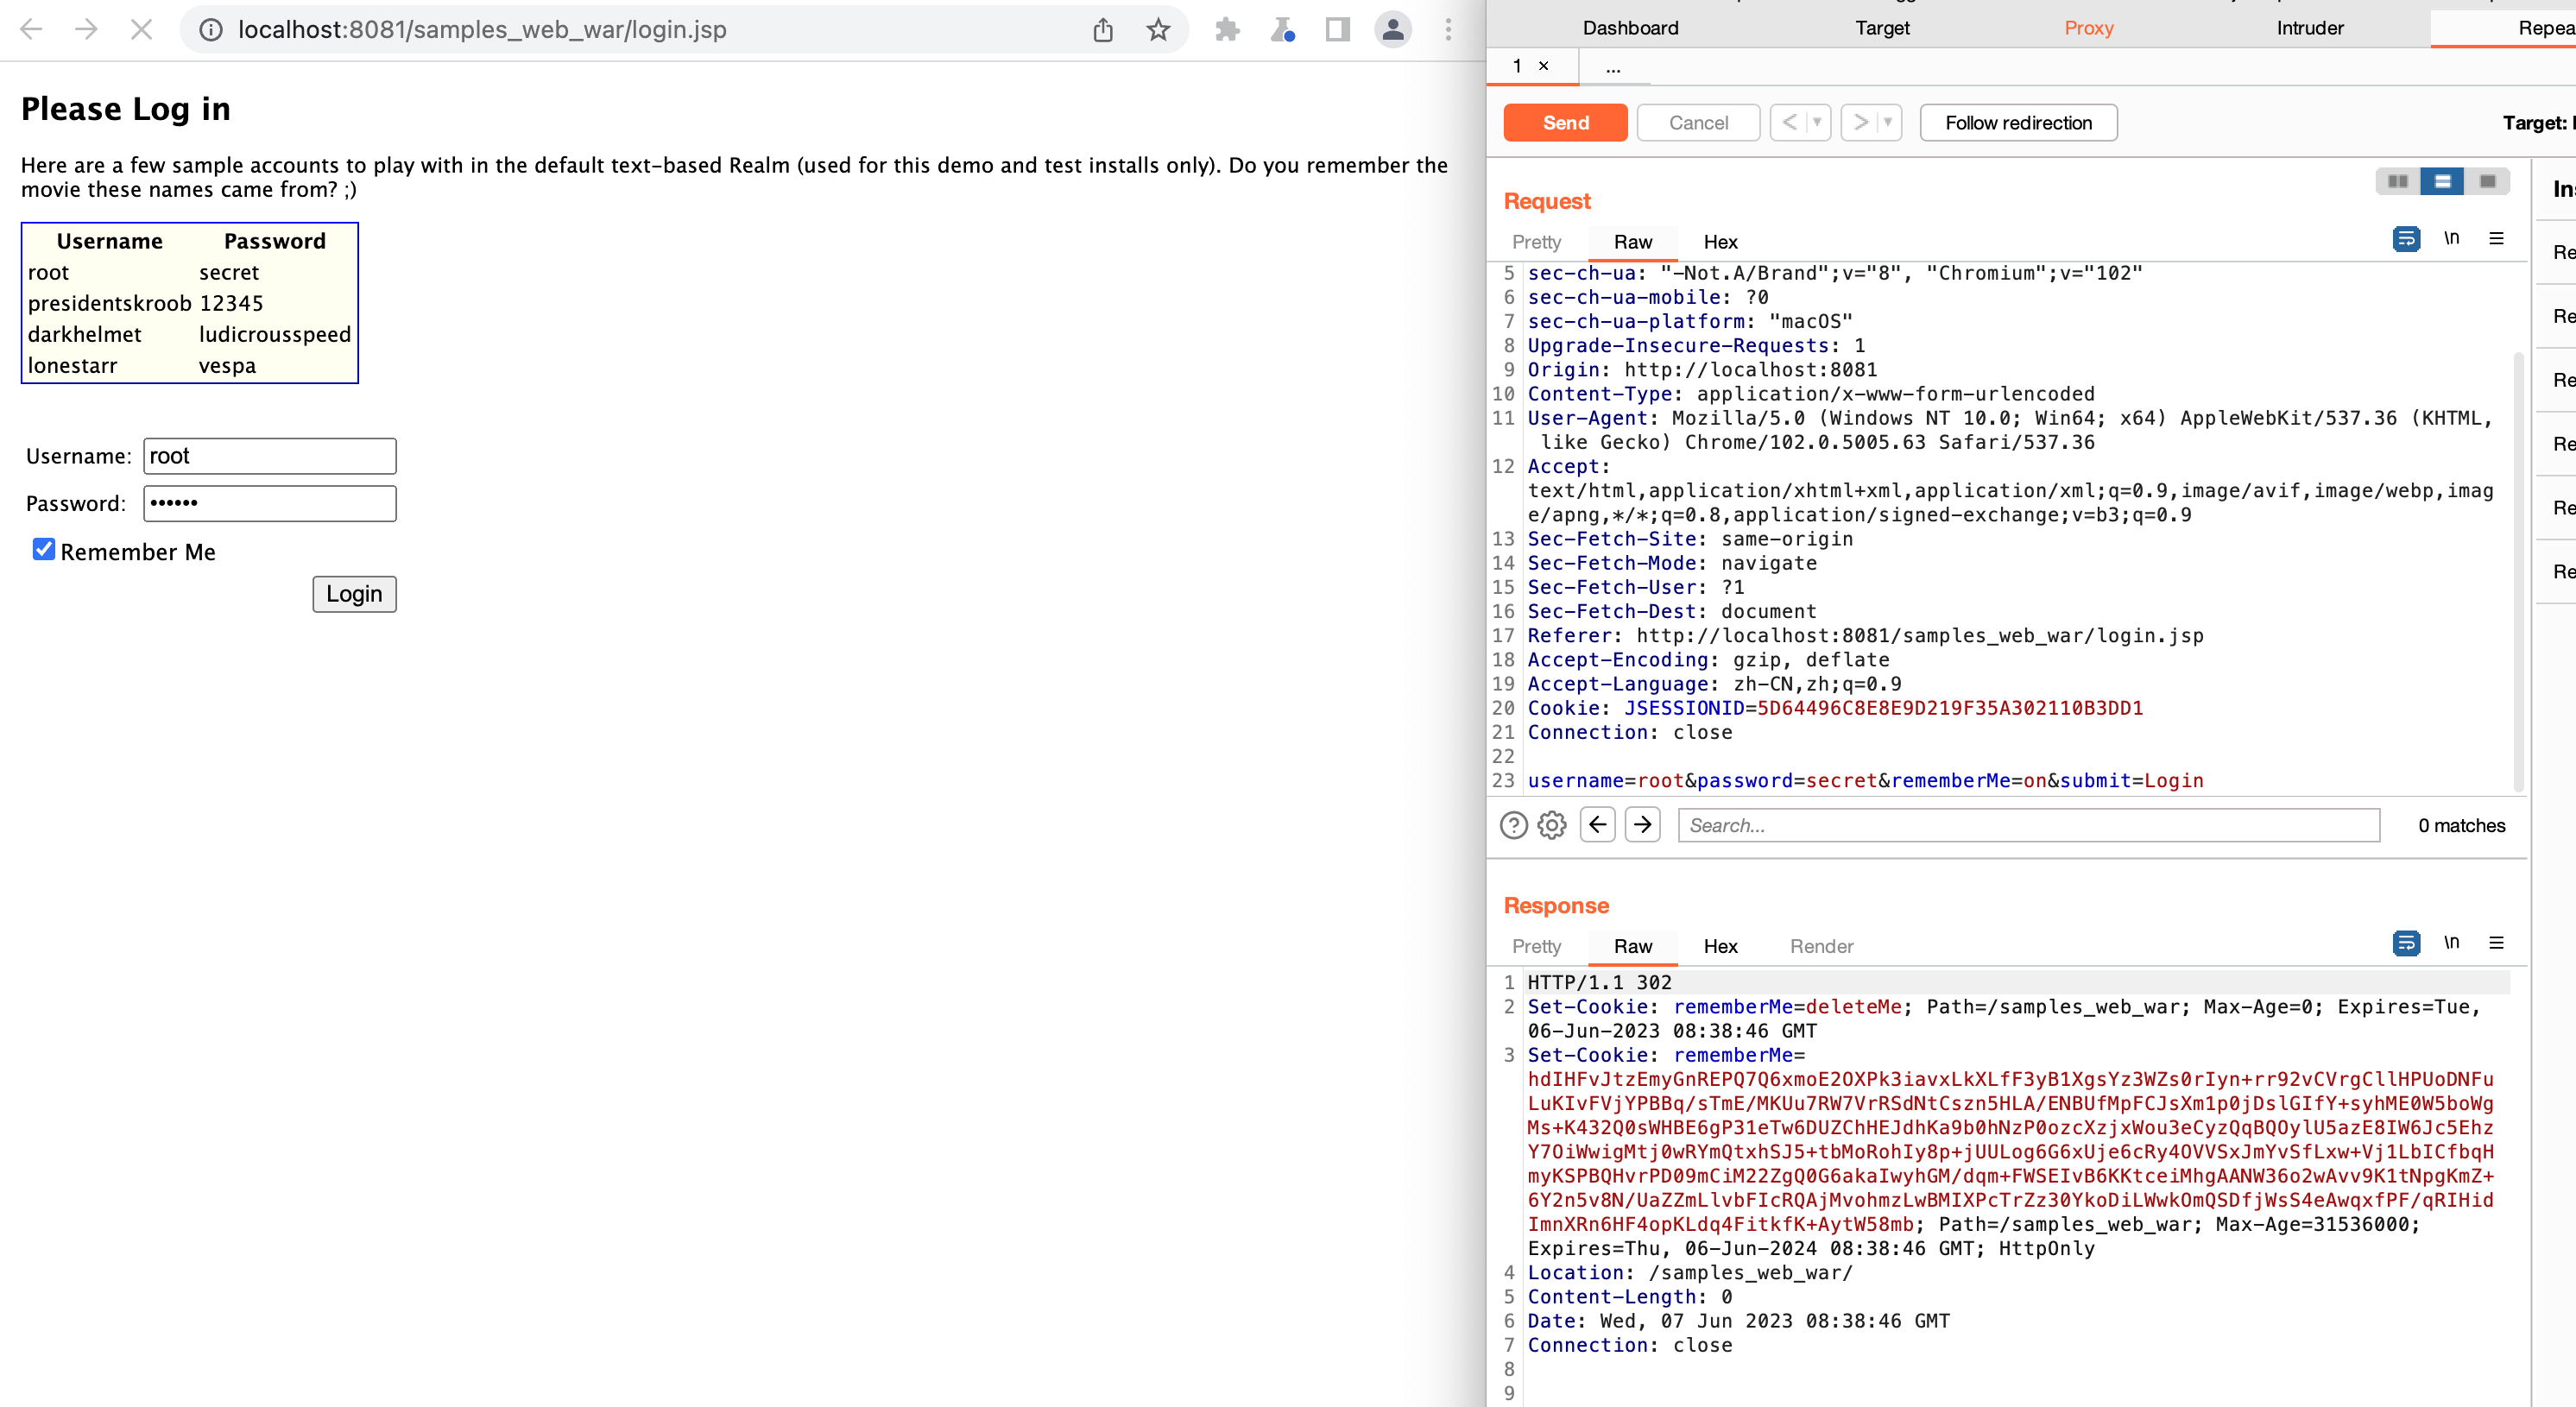The width and height of the screenshot is (2576, 1407).
Task: Toggle the Remember Me checkbox
Action: pyautogui.click(x=43, y=549)
